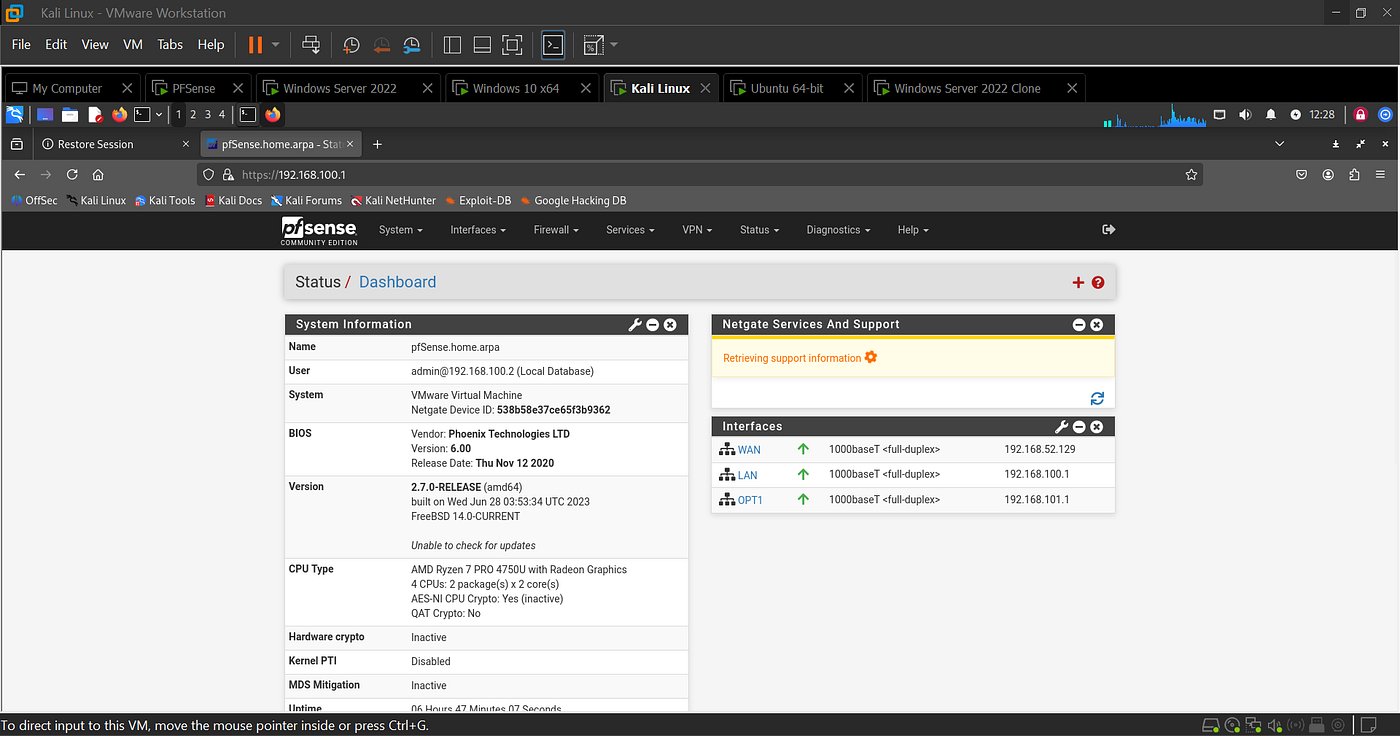Open the dashboard help question mark icon
The width and height of the screenshot is (1400, 736).
tap(1098, 283)
